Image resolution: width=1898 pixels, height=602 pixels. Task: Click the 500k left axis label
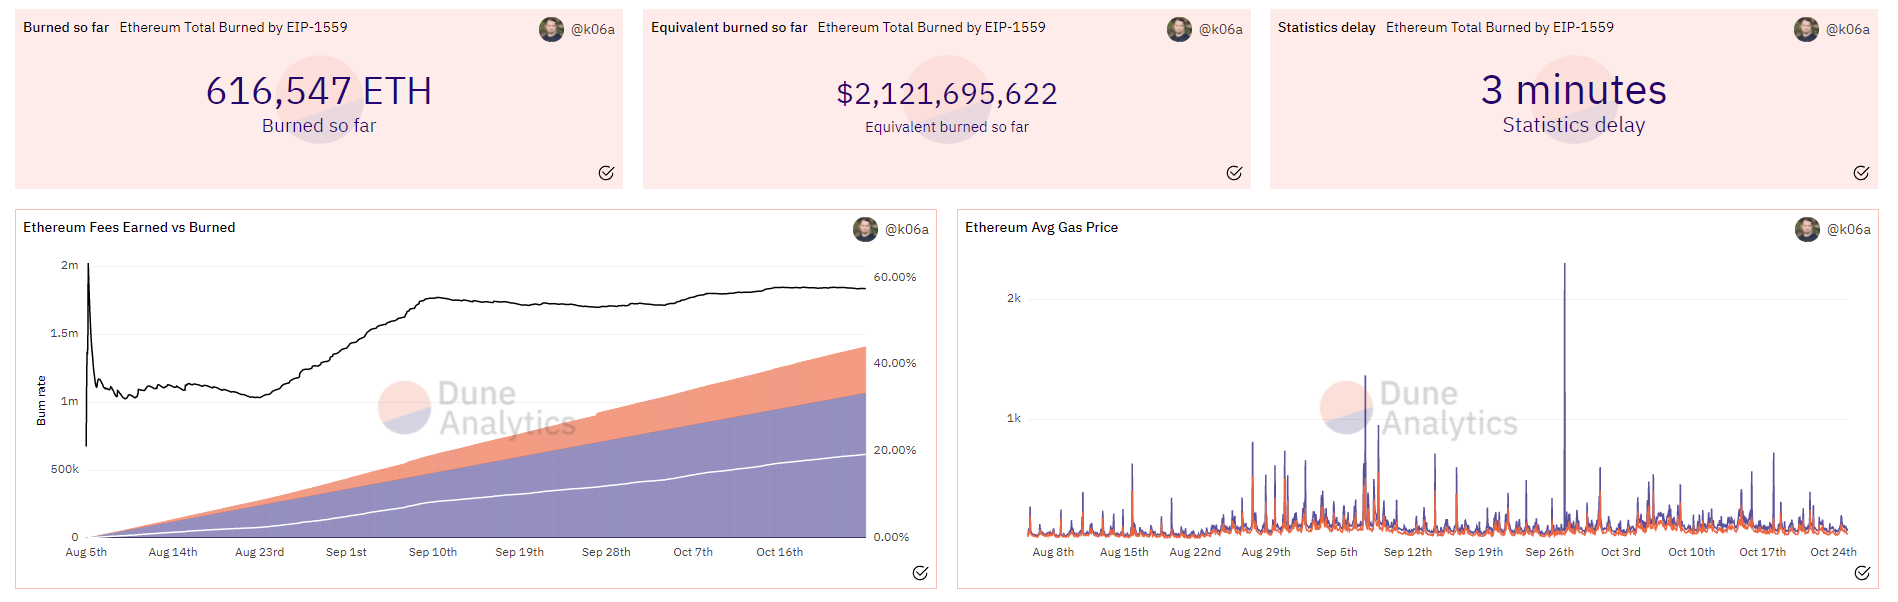(x=65, y=469)
